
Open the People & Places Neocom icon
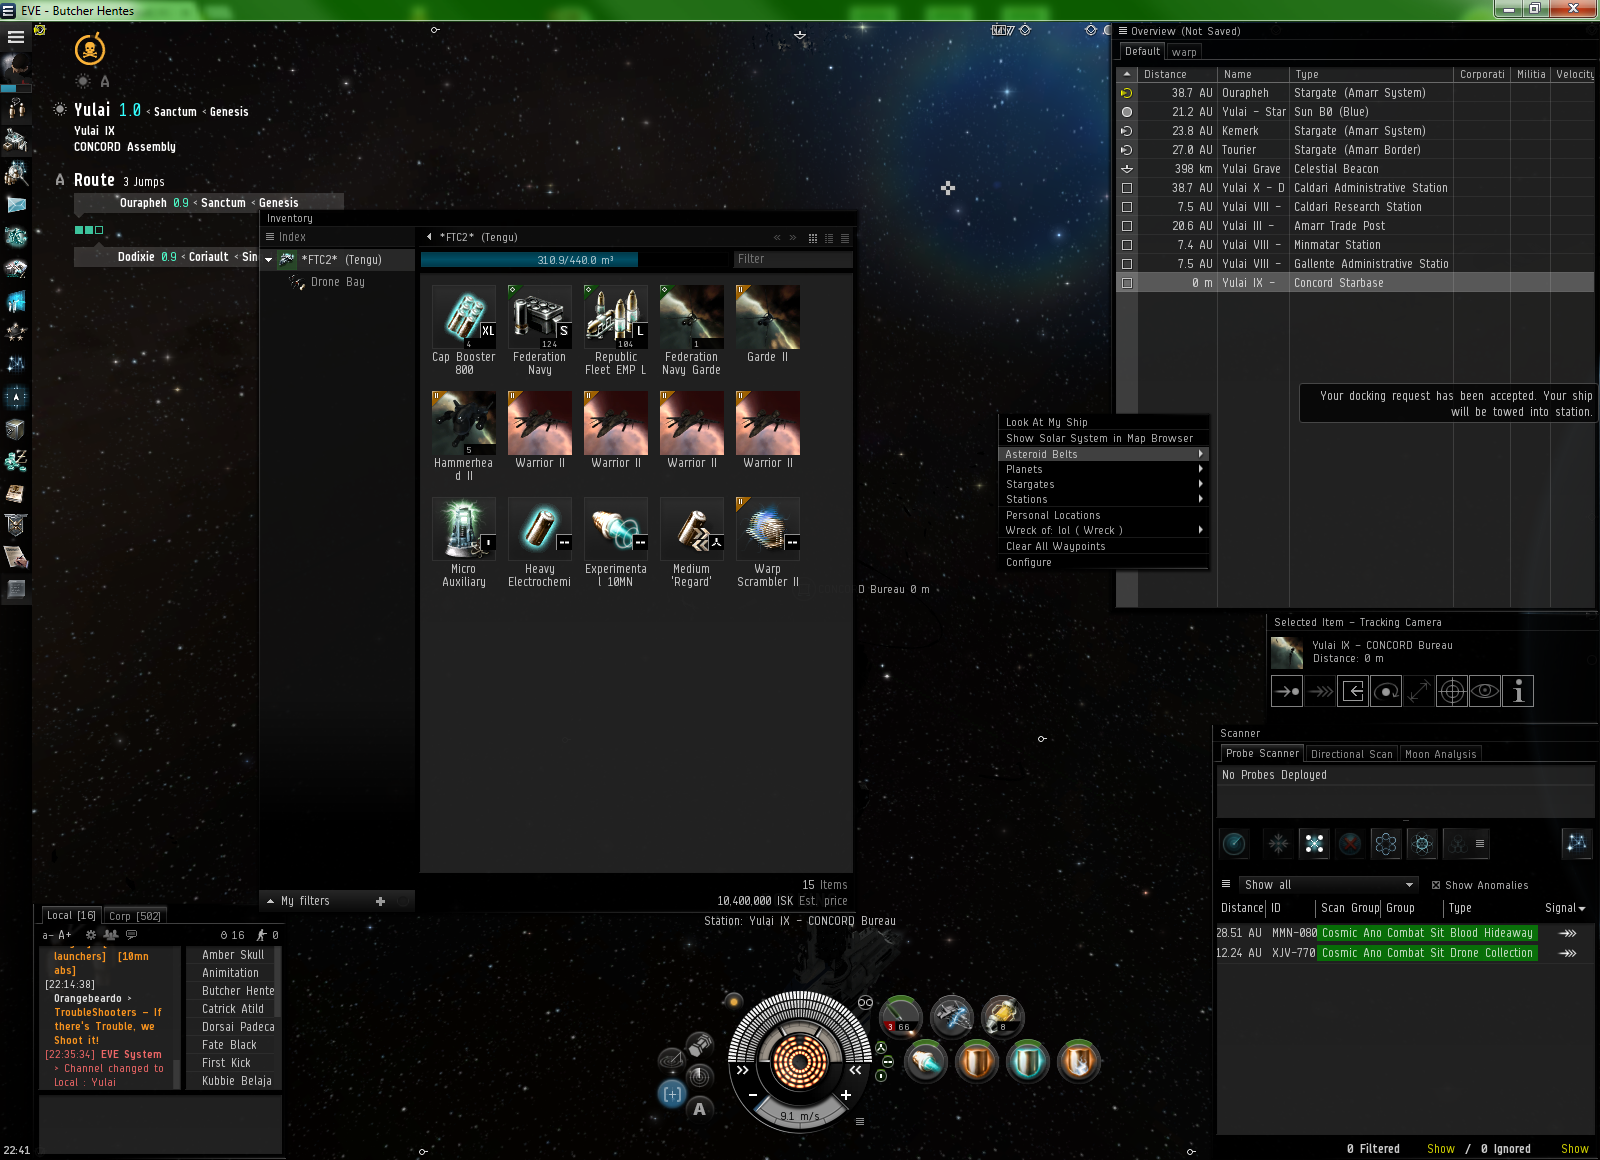click(16, 172)
